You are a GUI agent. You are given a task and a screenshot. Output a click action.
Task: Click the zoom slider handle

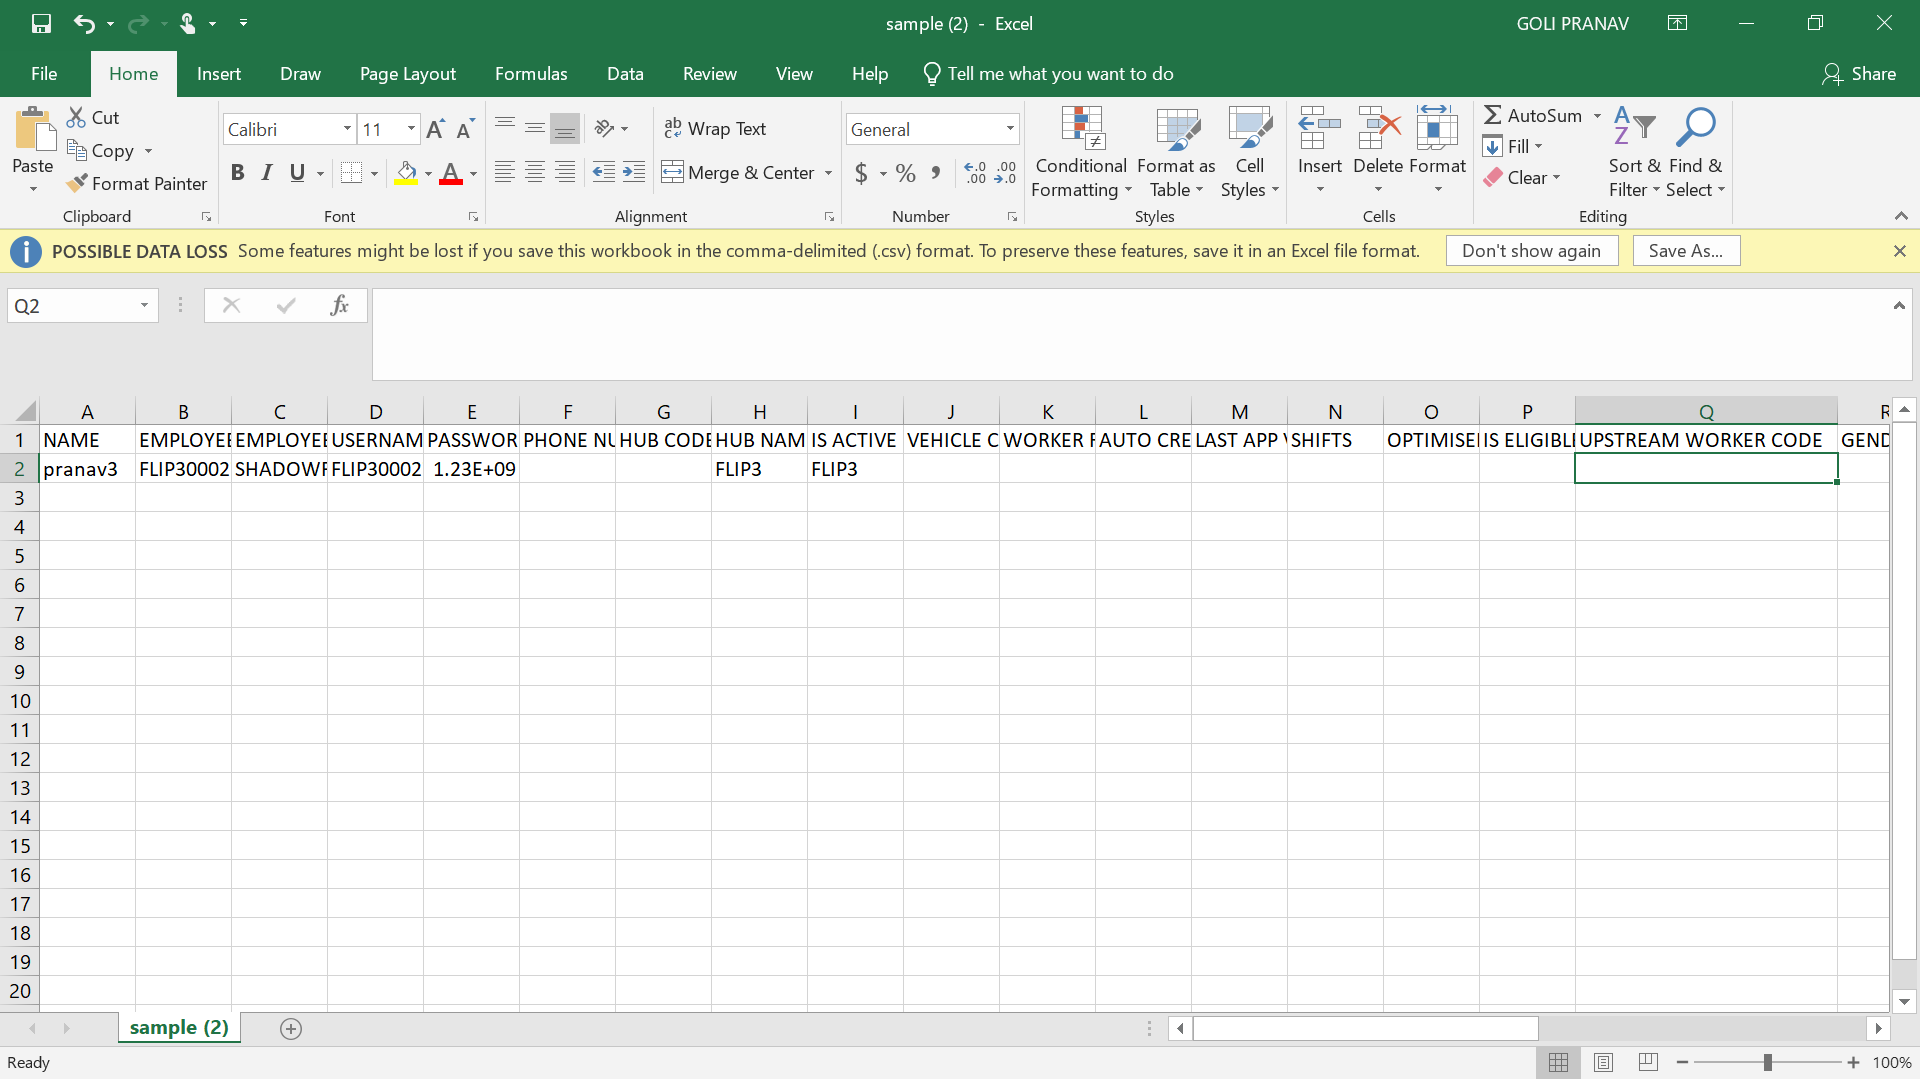click(x=1768, y=1062)
